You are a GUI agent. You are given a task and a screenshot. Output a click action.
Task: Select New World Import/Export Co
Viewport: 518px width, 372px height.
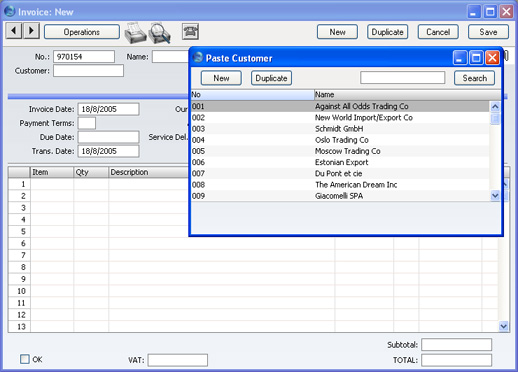coord(340,118)
